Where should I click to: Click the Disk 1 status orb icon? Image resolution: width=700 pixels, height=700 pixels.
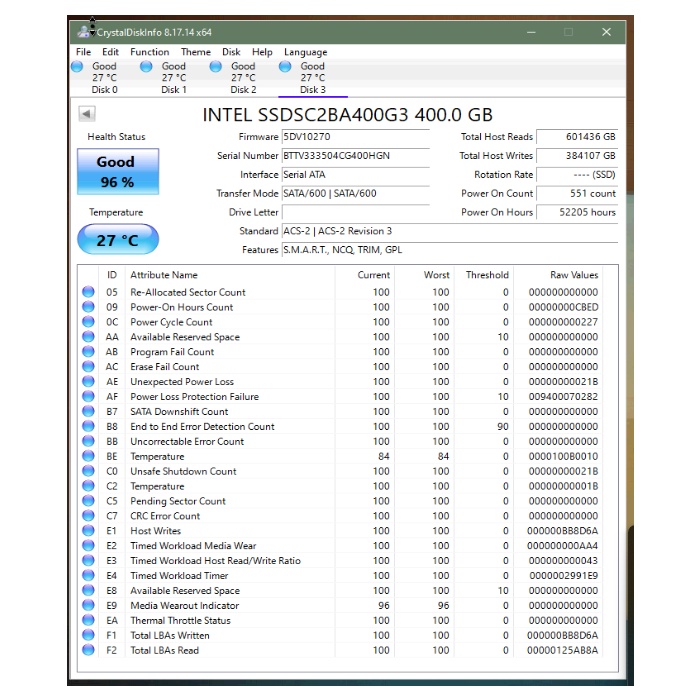coord(147,67)
